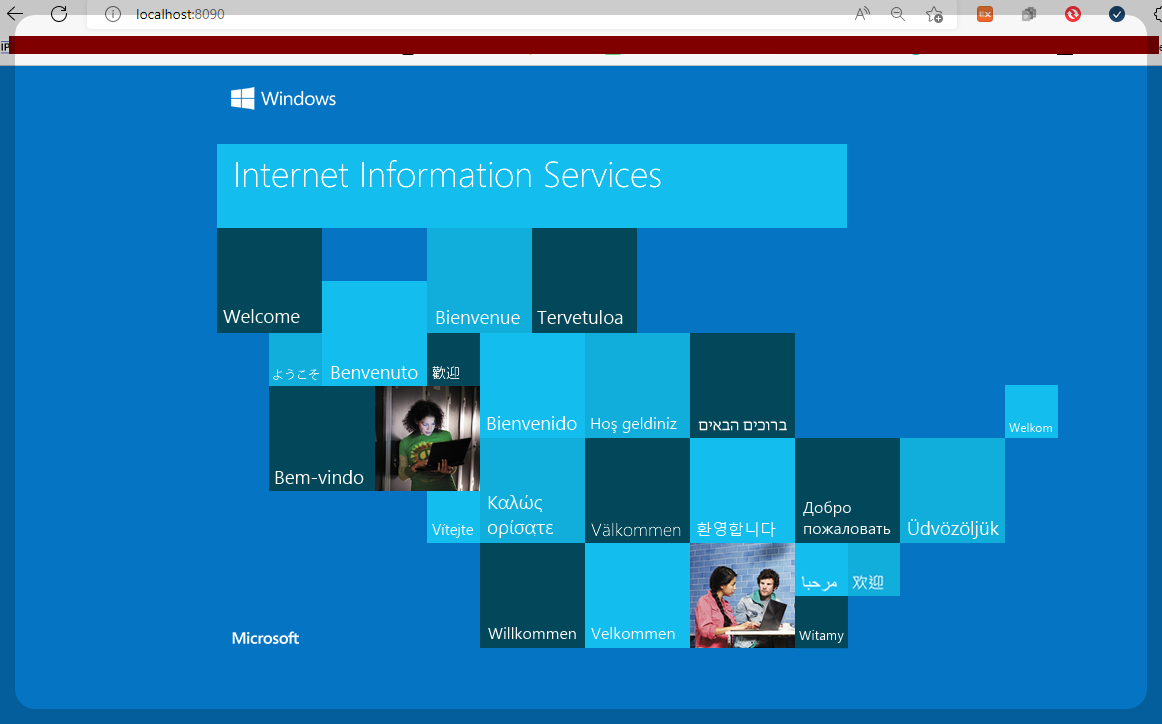This screenshot has height=724, width=1162.
Task: Open the red circular-arrows extension icon
Action: [1072, 14]
